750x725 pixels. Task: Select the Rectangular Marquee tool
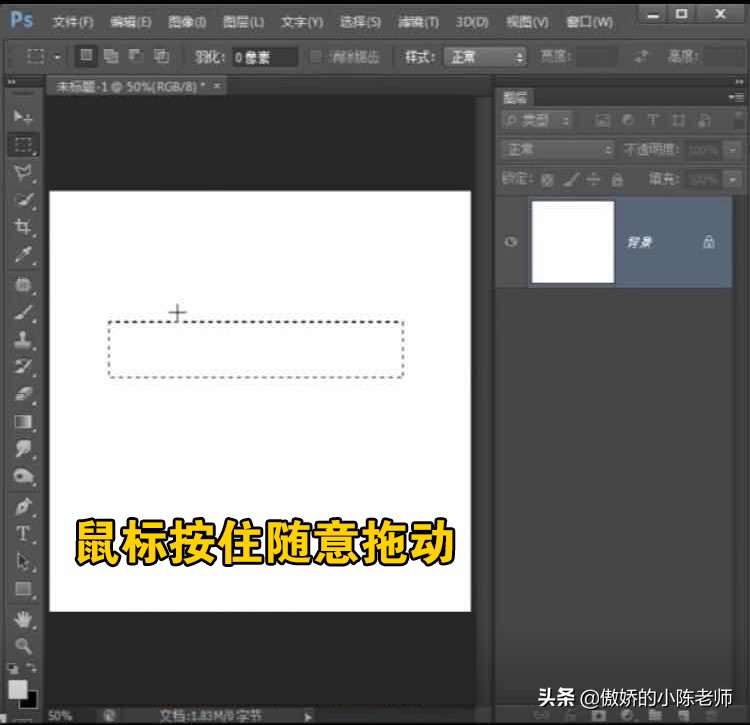pyautogui.click(x=22, y=144)
